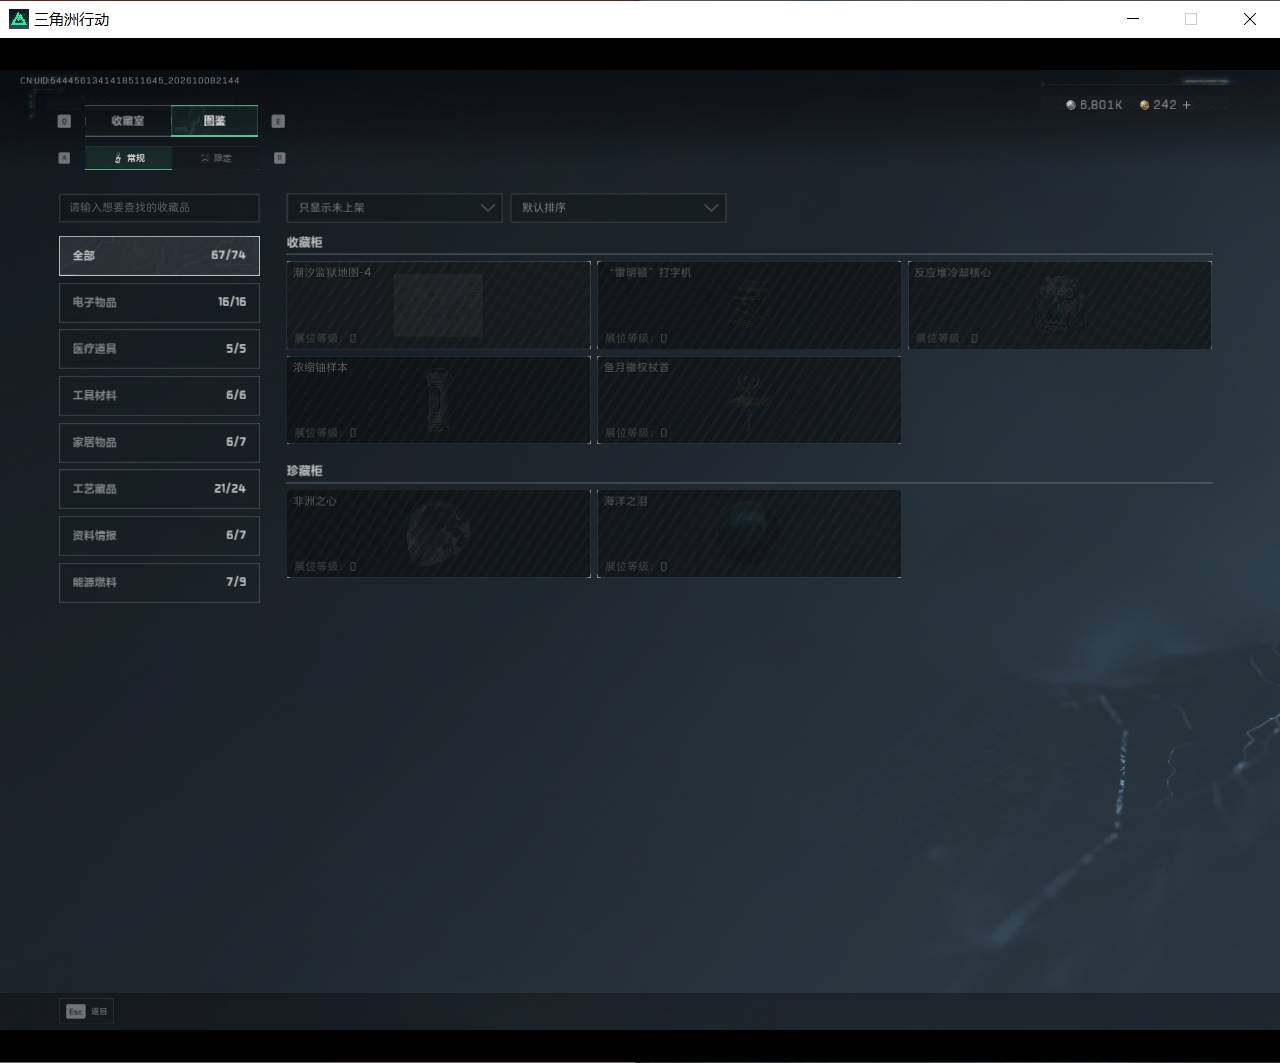Click the silver currency coin icon
The width and height of the screenshot is (1280, 1063).
[x=1071, y=105]
